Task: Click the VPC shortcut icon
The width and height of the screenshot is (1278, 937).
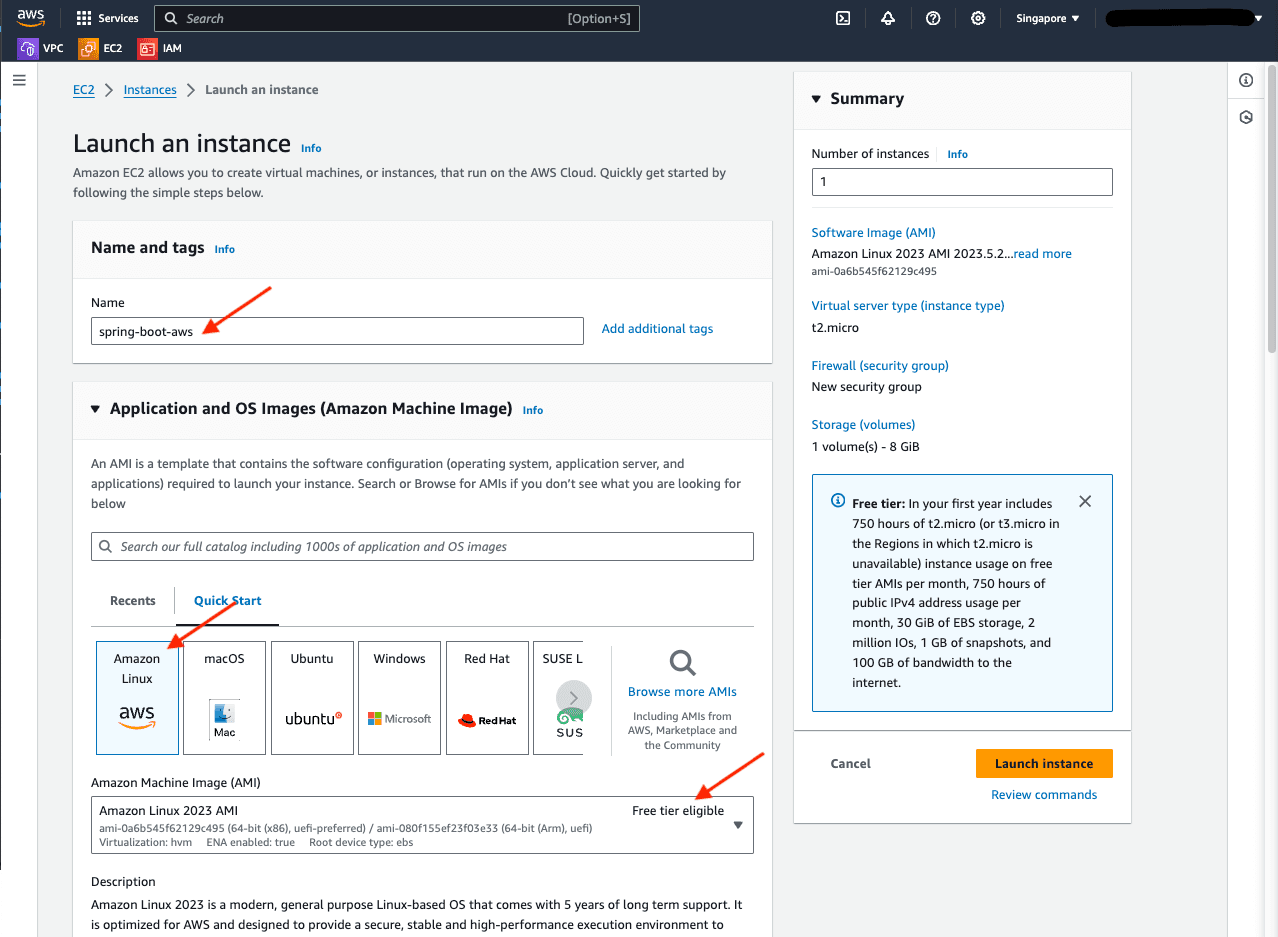Action: [28, 48]
